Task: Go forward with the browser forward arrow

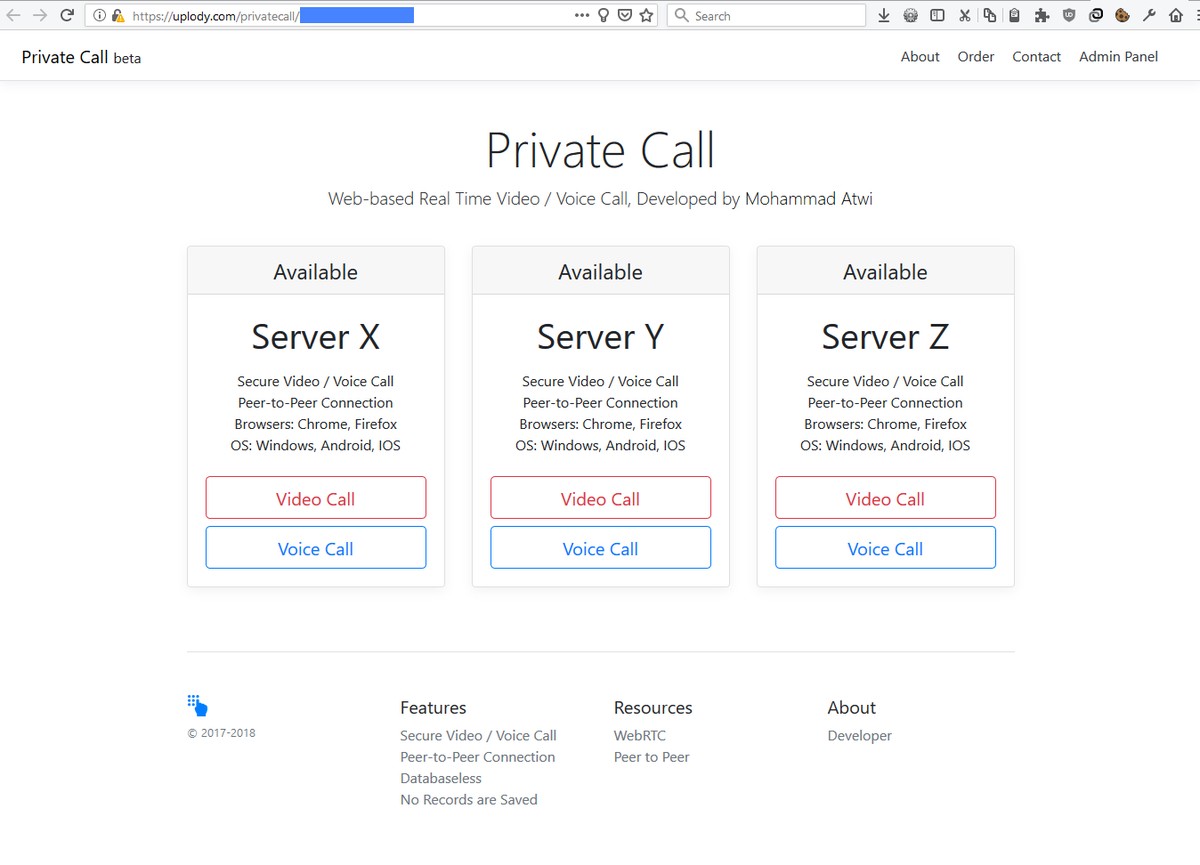Action: tap(40, 15)
